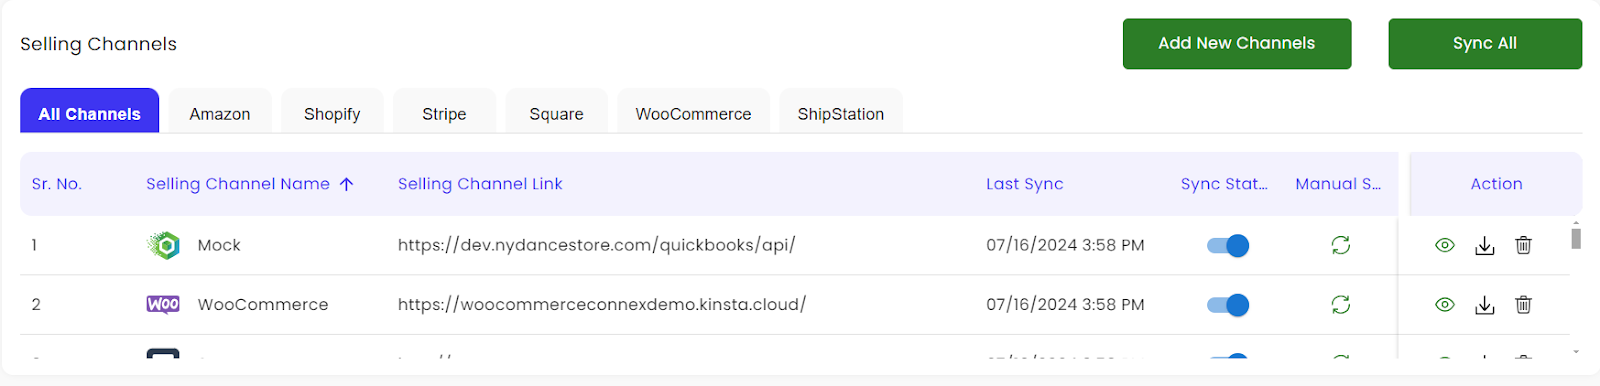Switch to the Shopify tab

pos(332,113)
